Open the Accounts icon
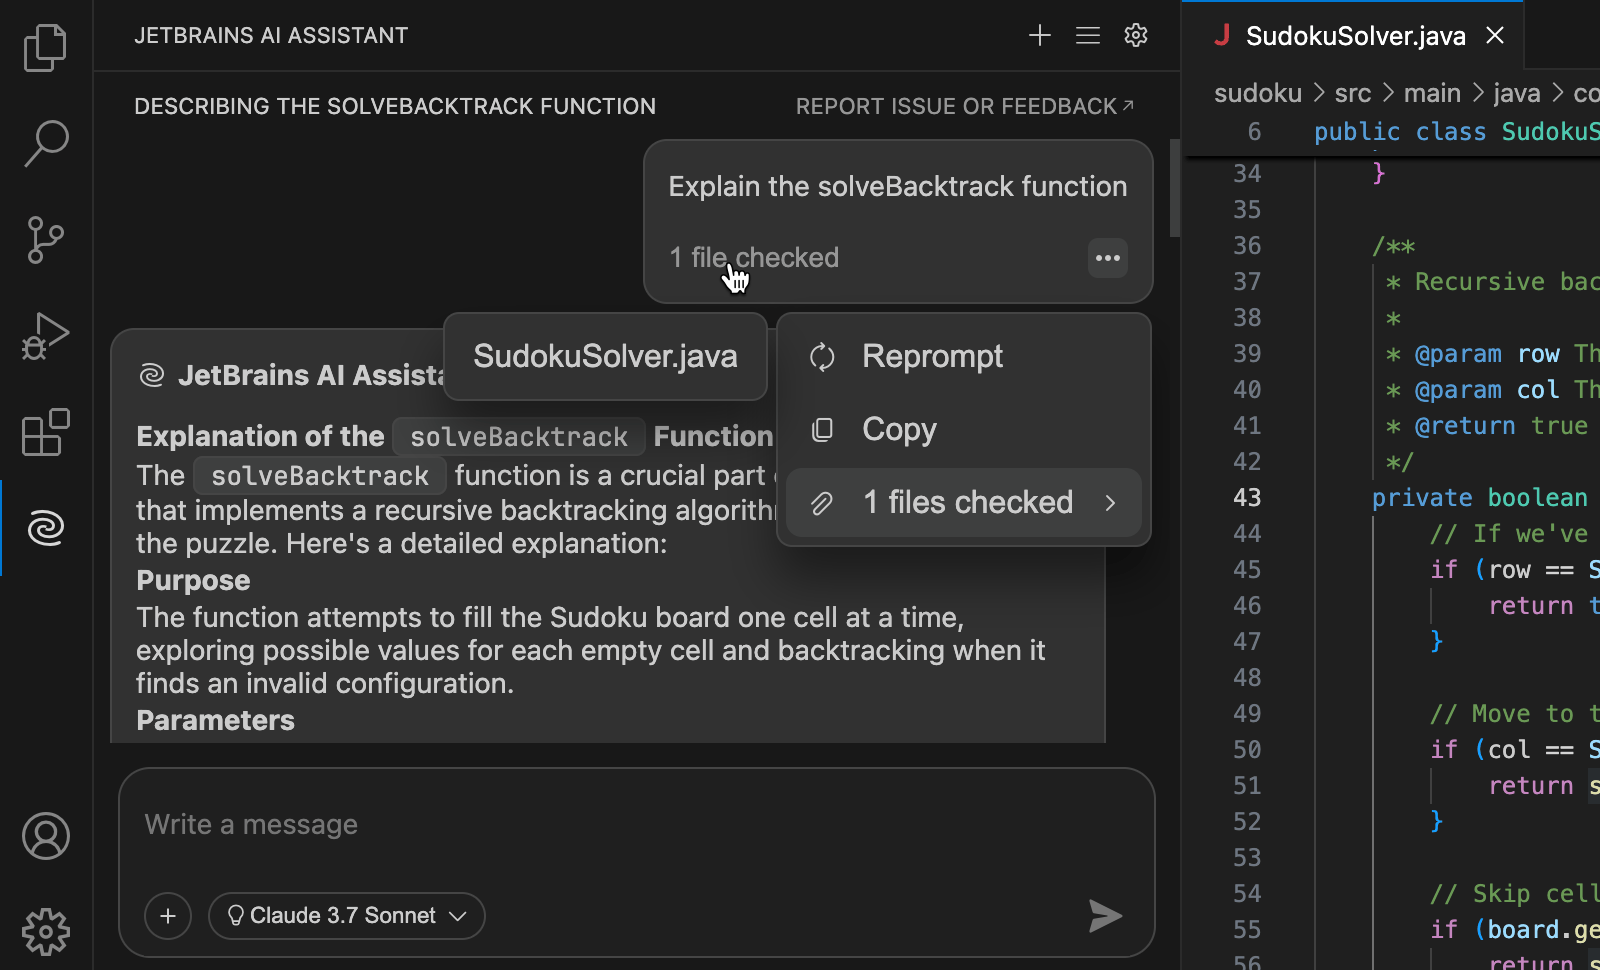Image resolution: width=1600 pixels, height=970 pixels. (x=45, y=836)
